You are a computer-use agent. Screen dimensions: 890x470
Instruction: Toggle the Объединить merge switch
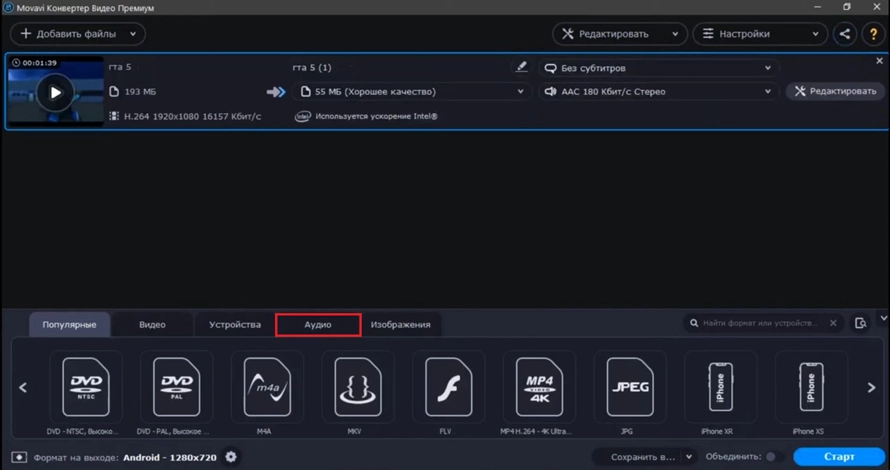[774, 456]
